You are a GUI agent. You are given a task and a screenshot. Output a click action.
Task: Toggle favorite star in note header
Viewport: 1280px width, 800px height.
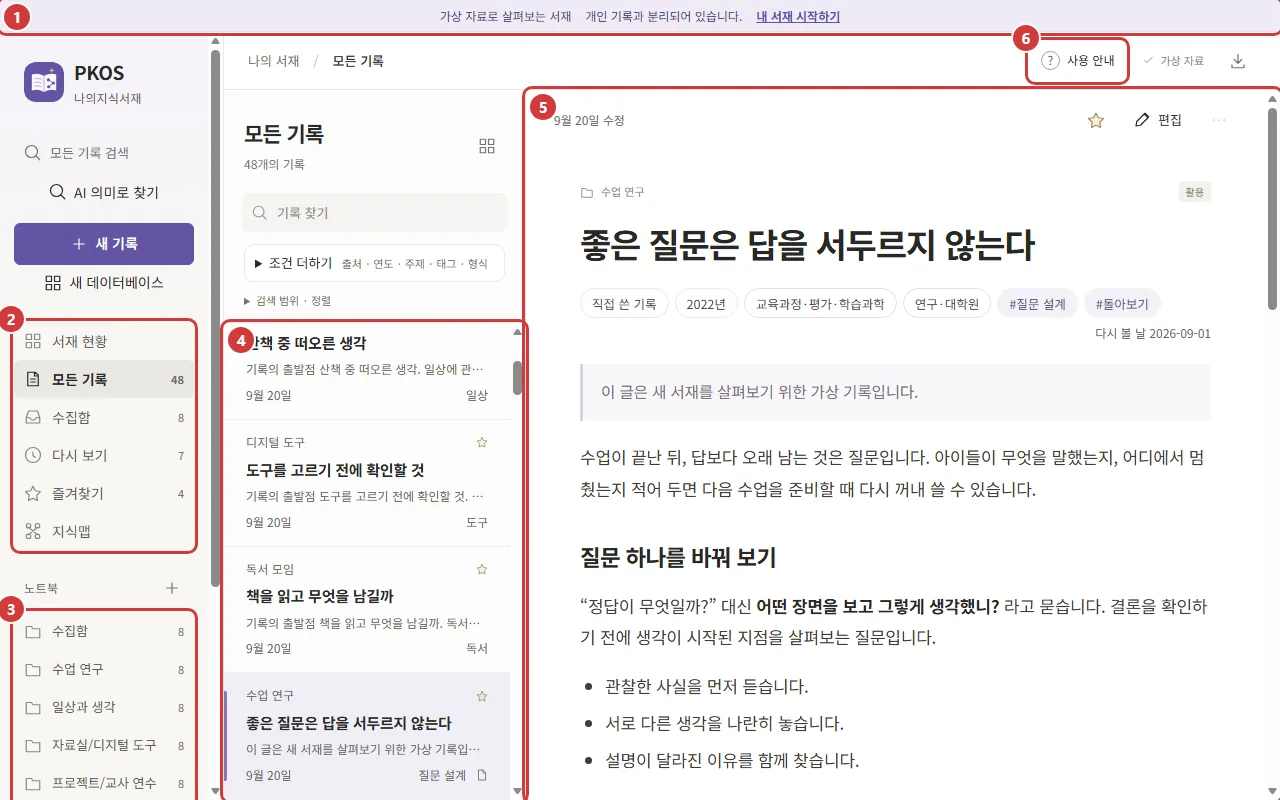pyautogui.click(x=1096, y=120)
